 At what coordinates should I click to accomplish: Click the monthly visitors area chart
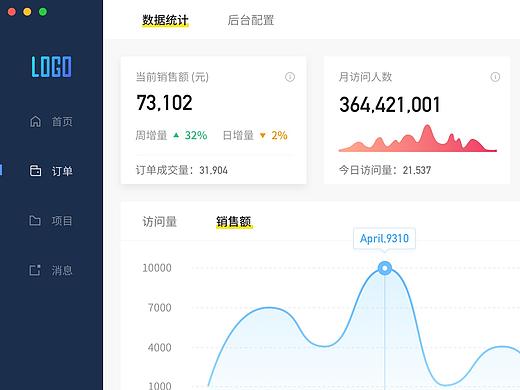coord(418,138)
